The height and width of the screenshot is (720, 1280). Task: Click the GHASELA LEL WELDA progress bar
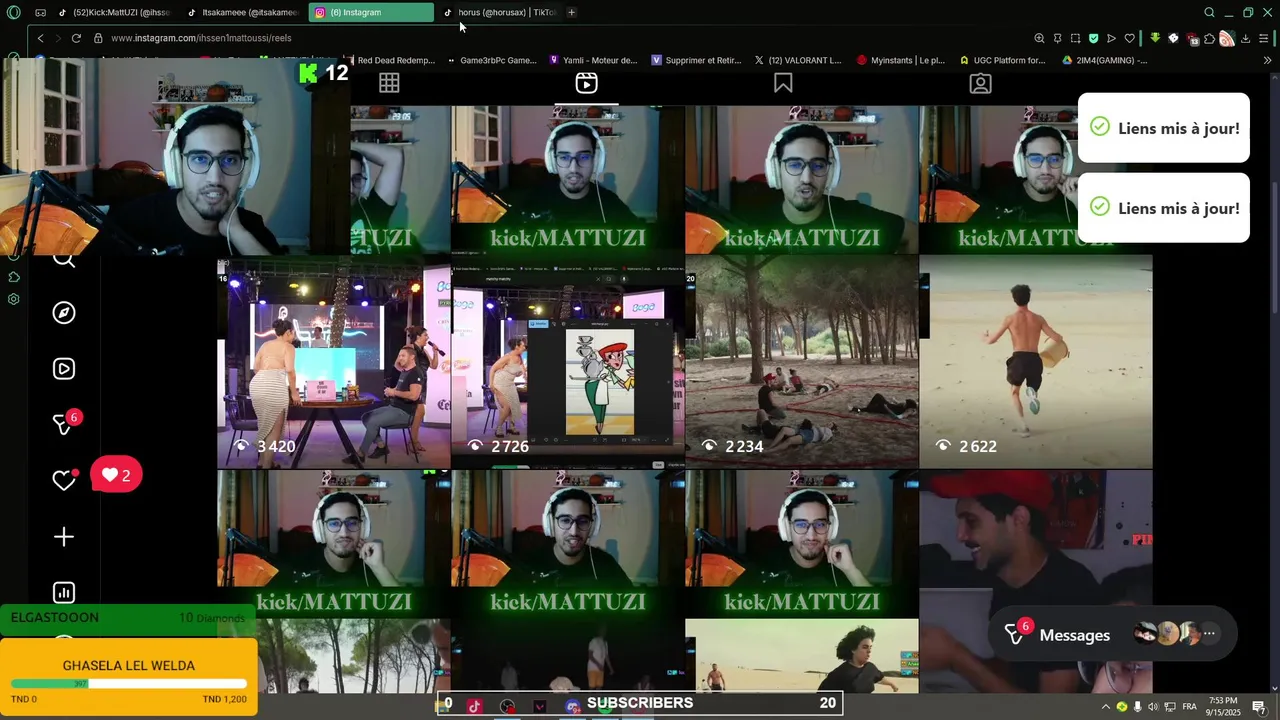[x=129, y=684]
